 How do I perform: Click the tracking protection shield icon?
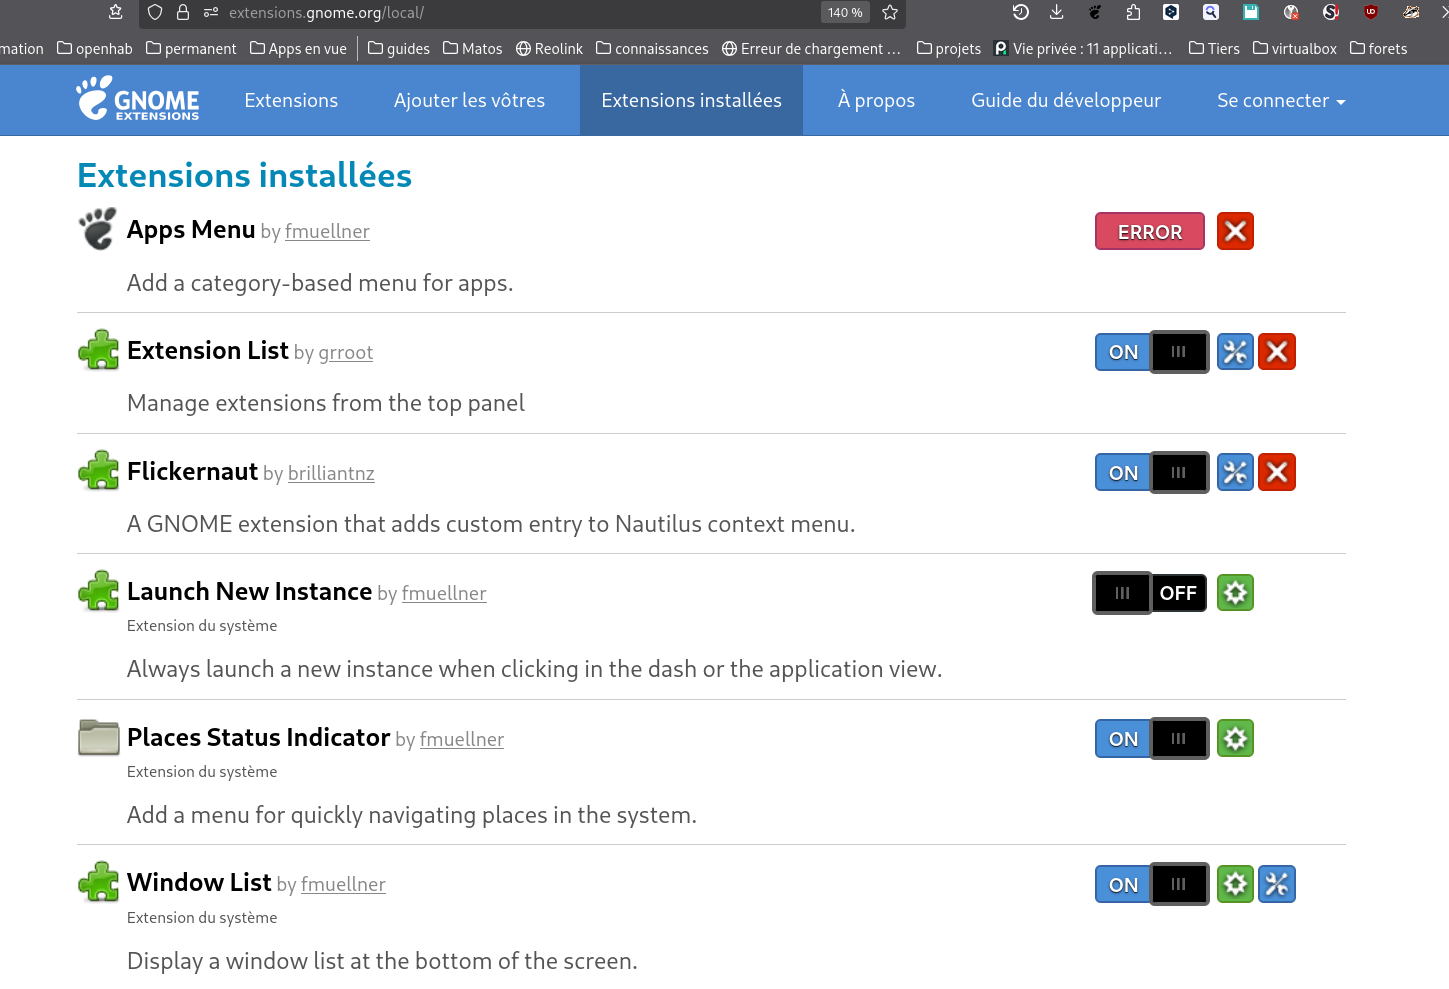pyautogui.click(x=154, y=12)
